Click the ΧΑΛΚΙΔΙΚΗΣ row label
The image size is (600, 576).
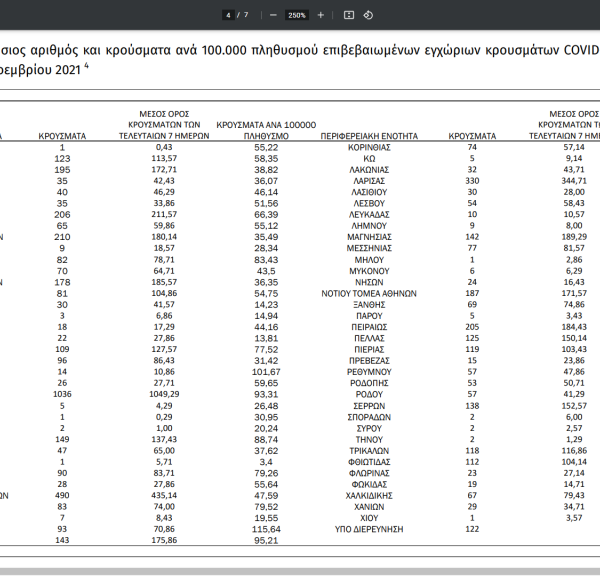click(369, 496)
